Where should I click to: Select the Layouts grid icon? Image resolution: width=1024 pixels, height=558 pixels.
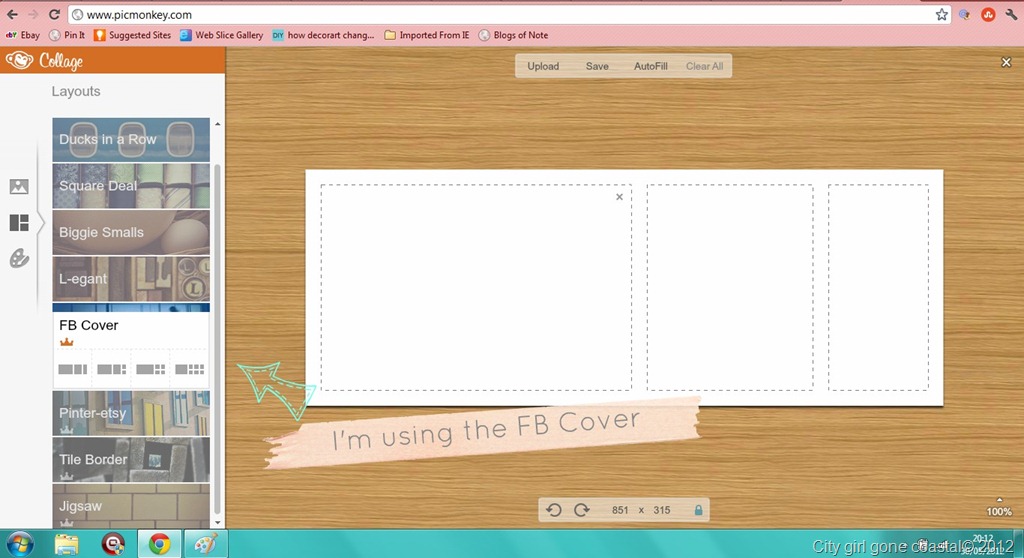(x=19, y=223)
